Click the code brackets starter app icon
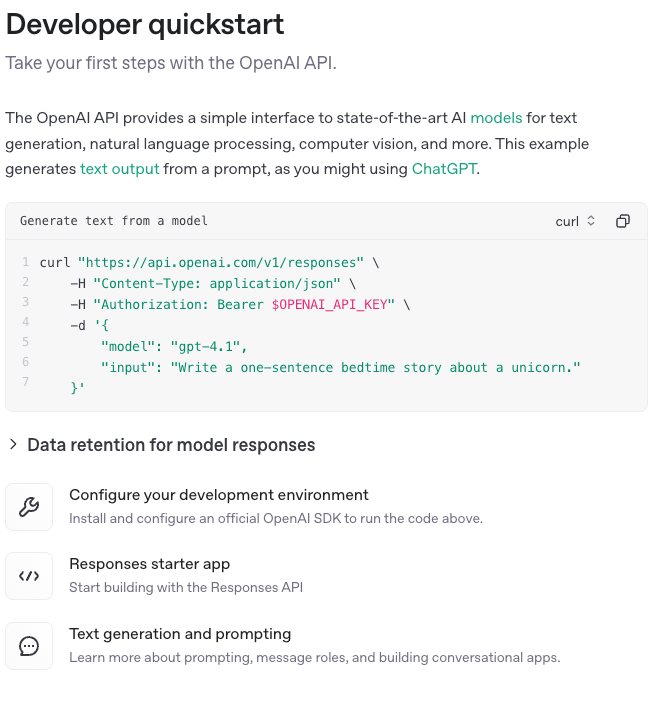This screenshot has height=701, width=668. [x=29, y=576]
